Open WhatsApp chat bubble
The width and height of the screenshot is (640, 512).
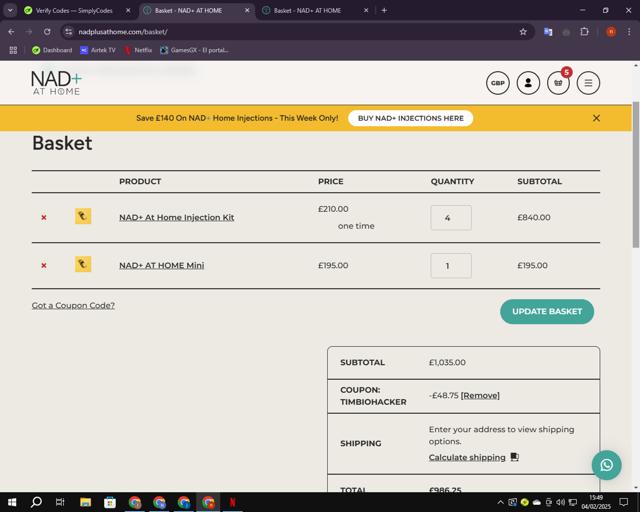point(607,465)
